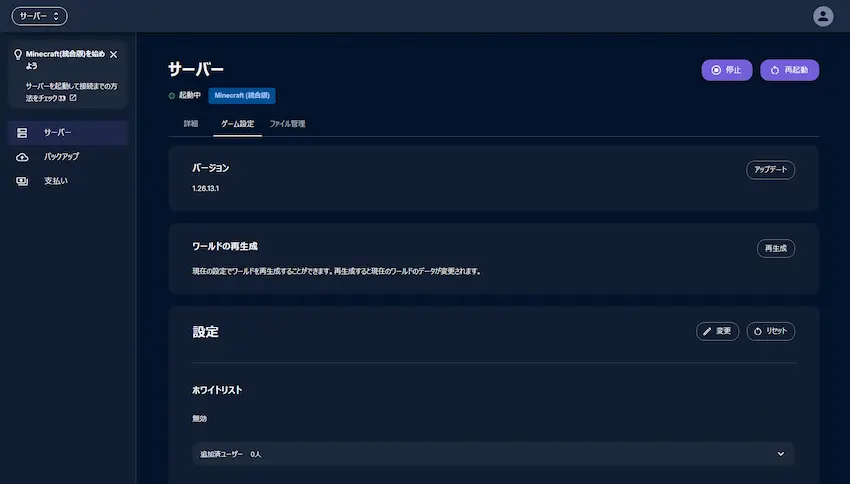
Task: Switch to the ファイル管理 tab
Action: [287, 124]
